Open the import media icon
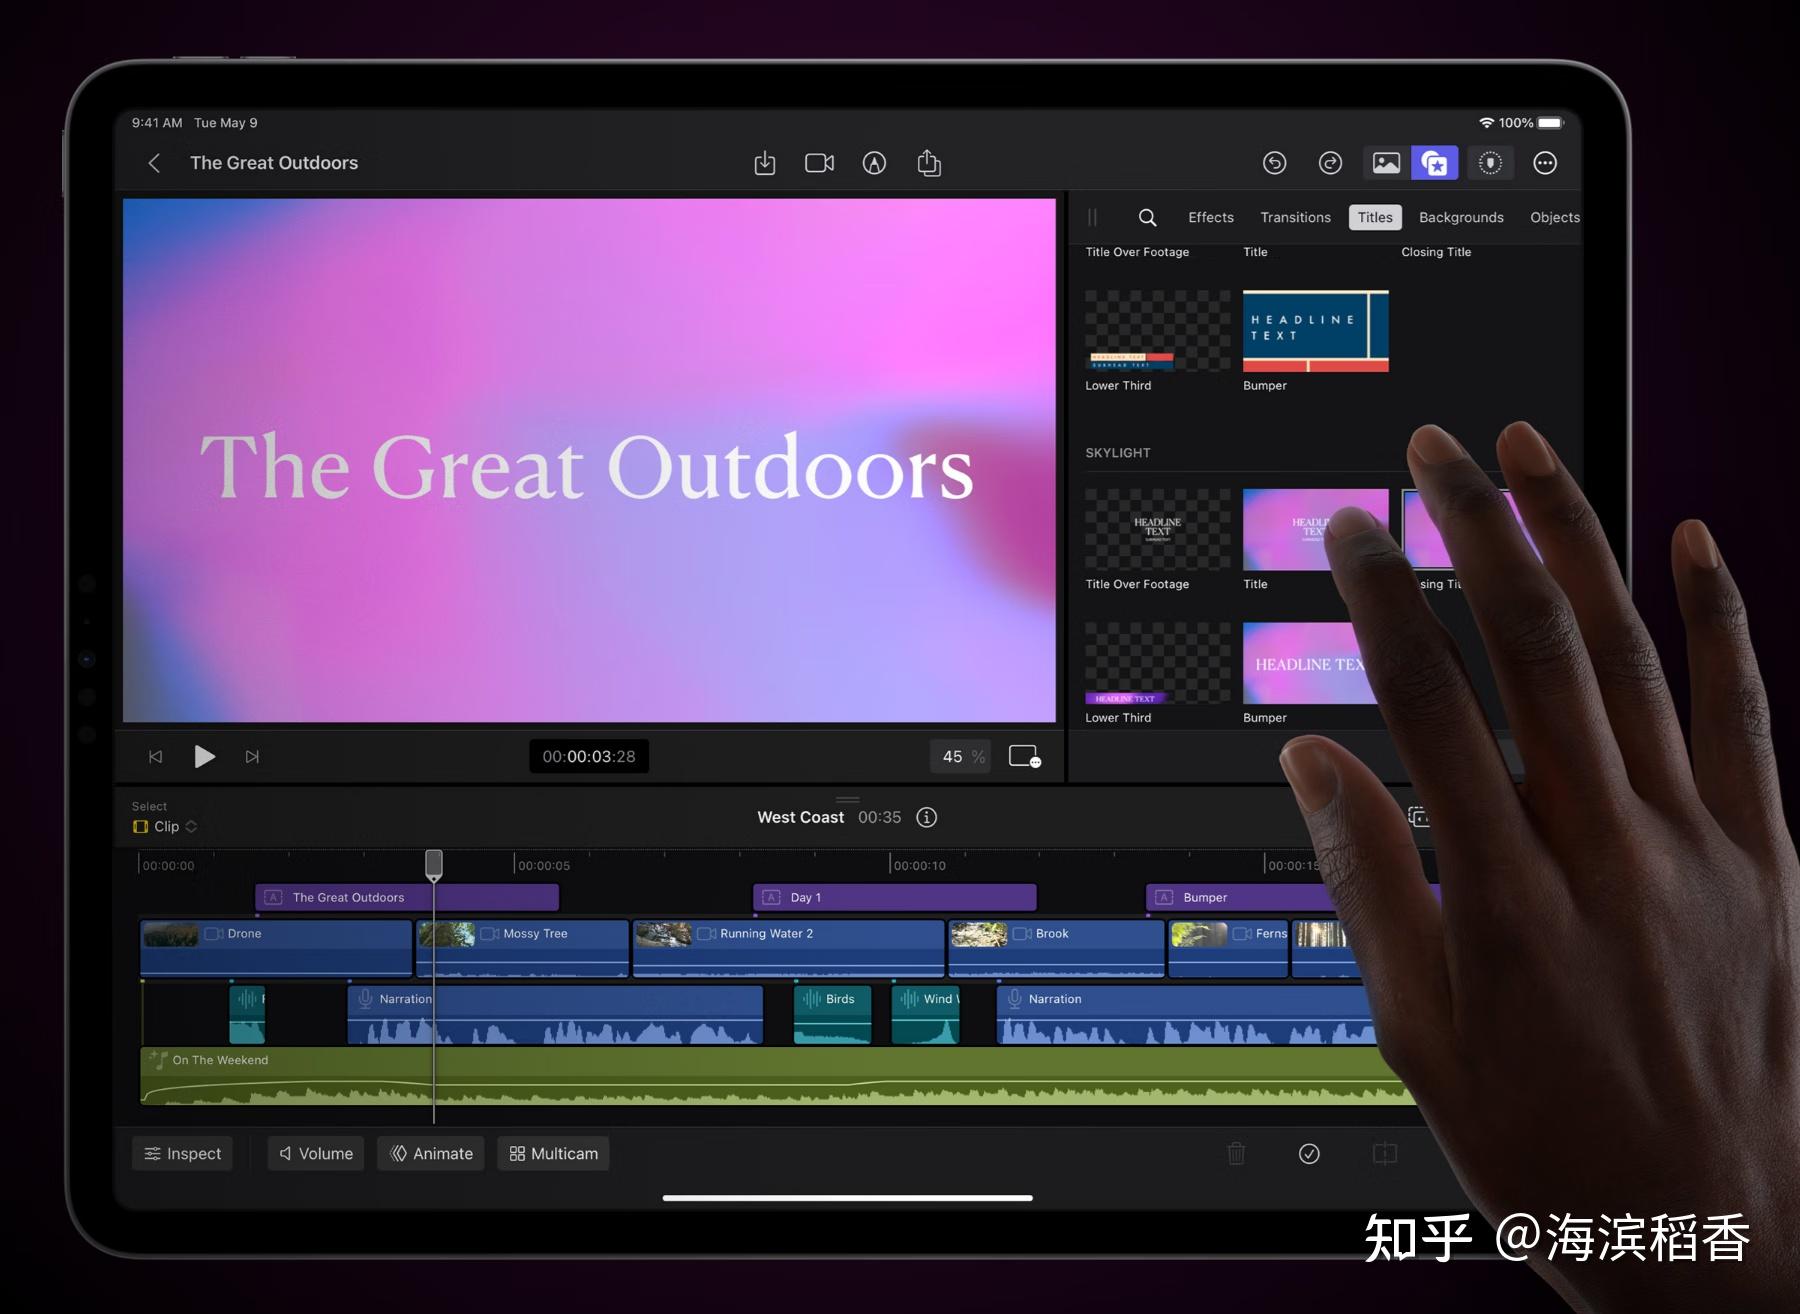Image resolution: width=1800 pixels, height=1314 pixels. [765, 163]
